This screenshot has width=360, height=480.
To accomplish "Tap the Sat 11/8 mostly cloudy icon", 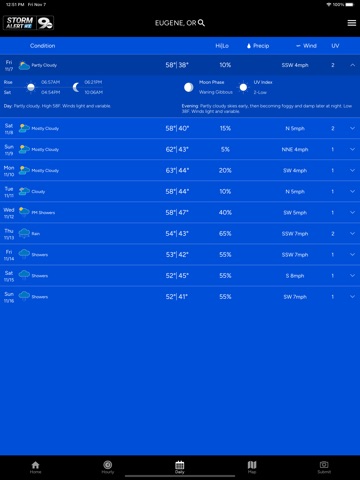I will pos(24,128).
